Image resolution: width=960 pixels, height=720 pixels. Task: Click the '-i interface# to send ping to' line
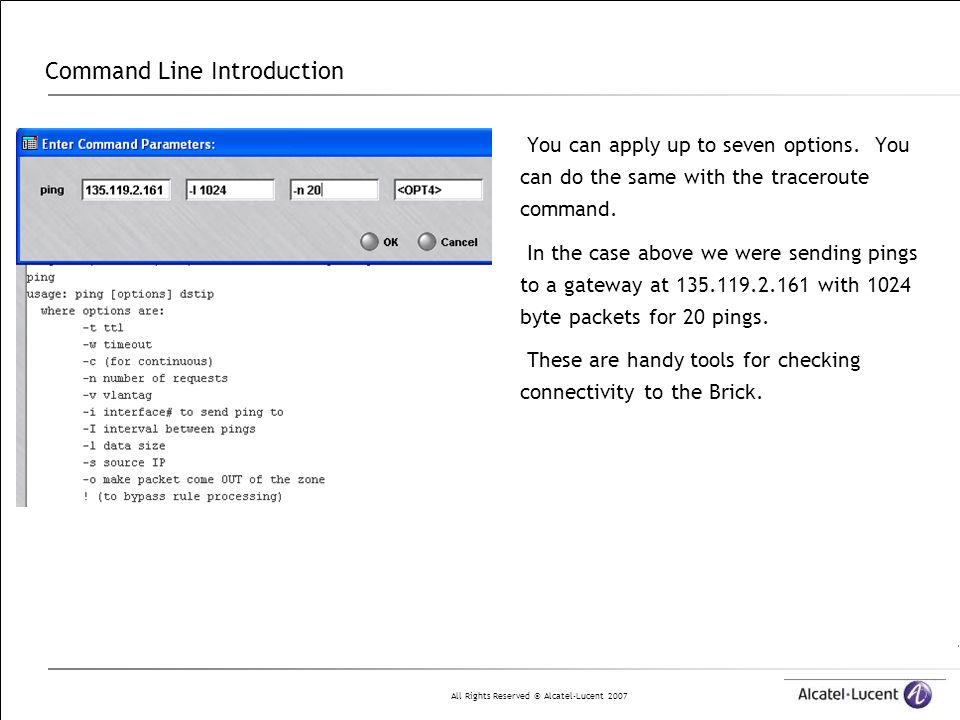coord(183,412)
